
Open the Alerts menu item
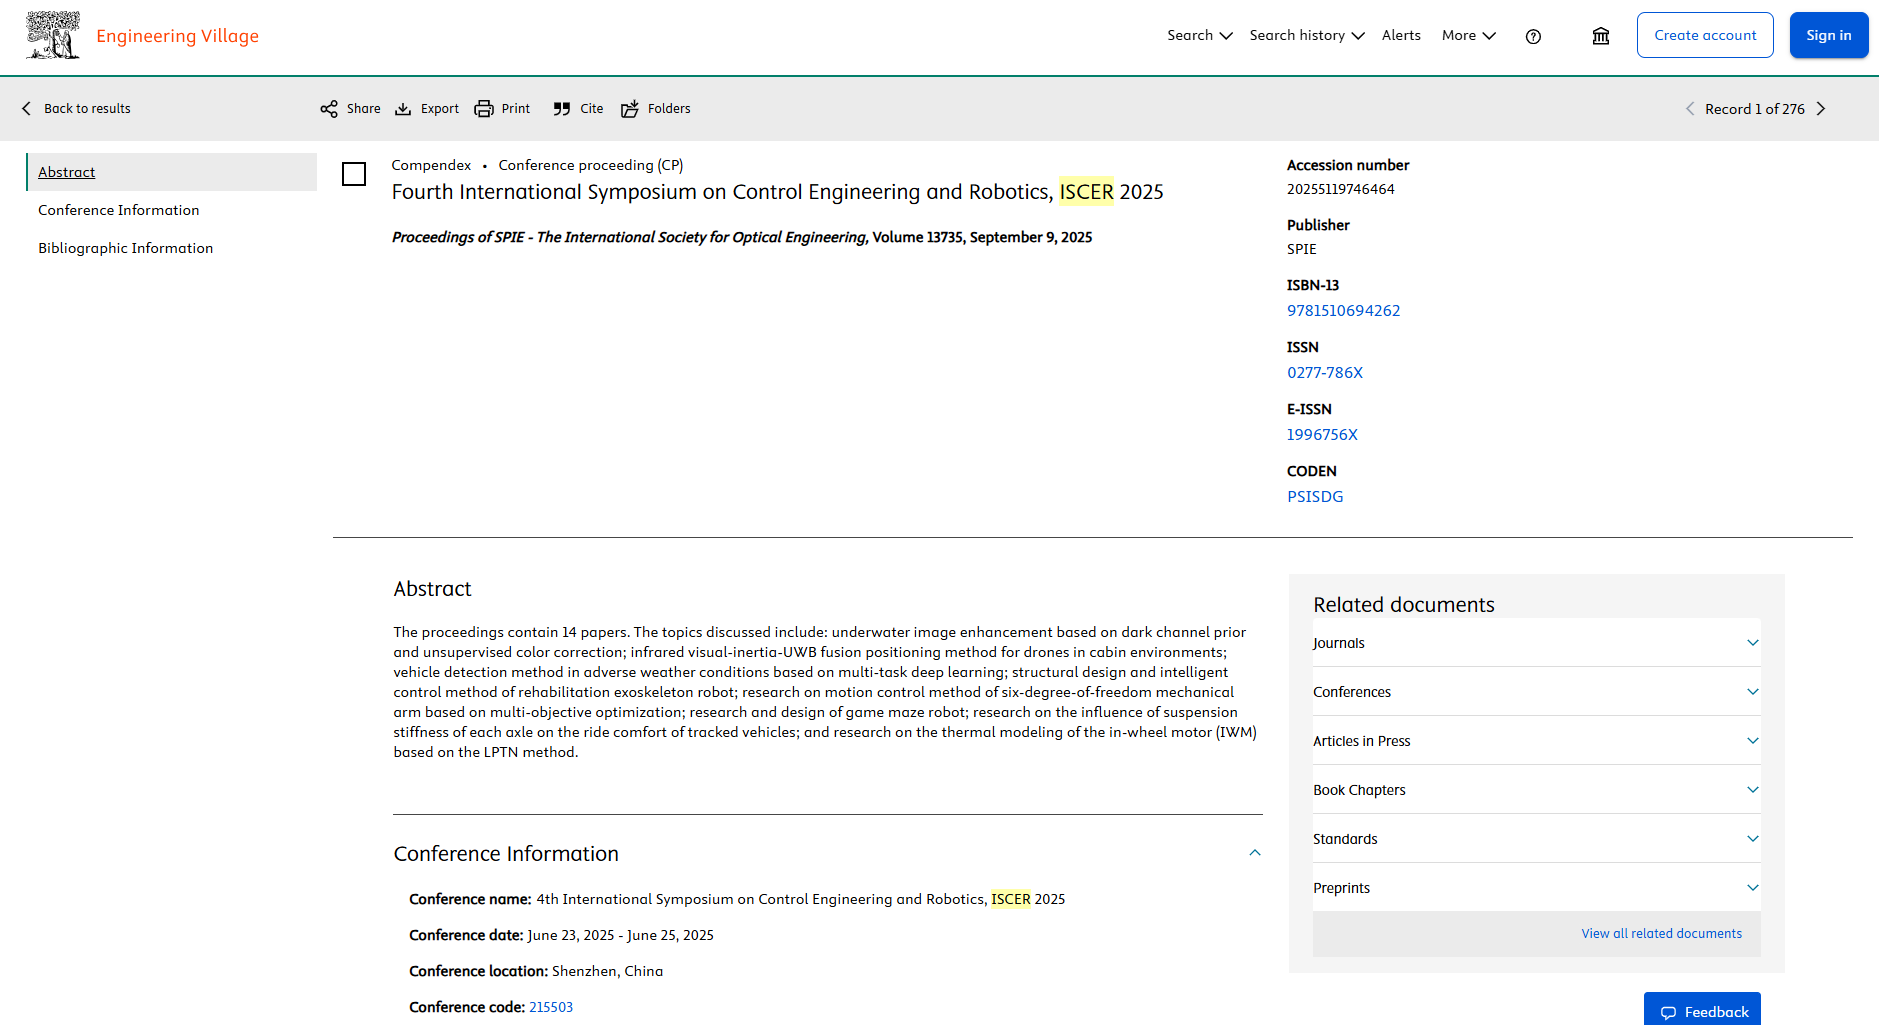coord(1401,36)
